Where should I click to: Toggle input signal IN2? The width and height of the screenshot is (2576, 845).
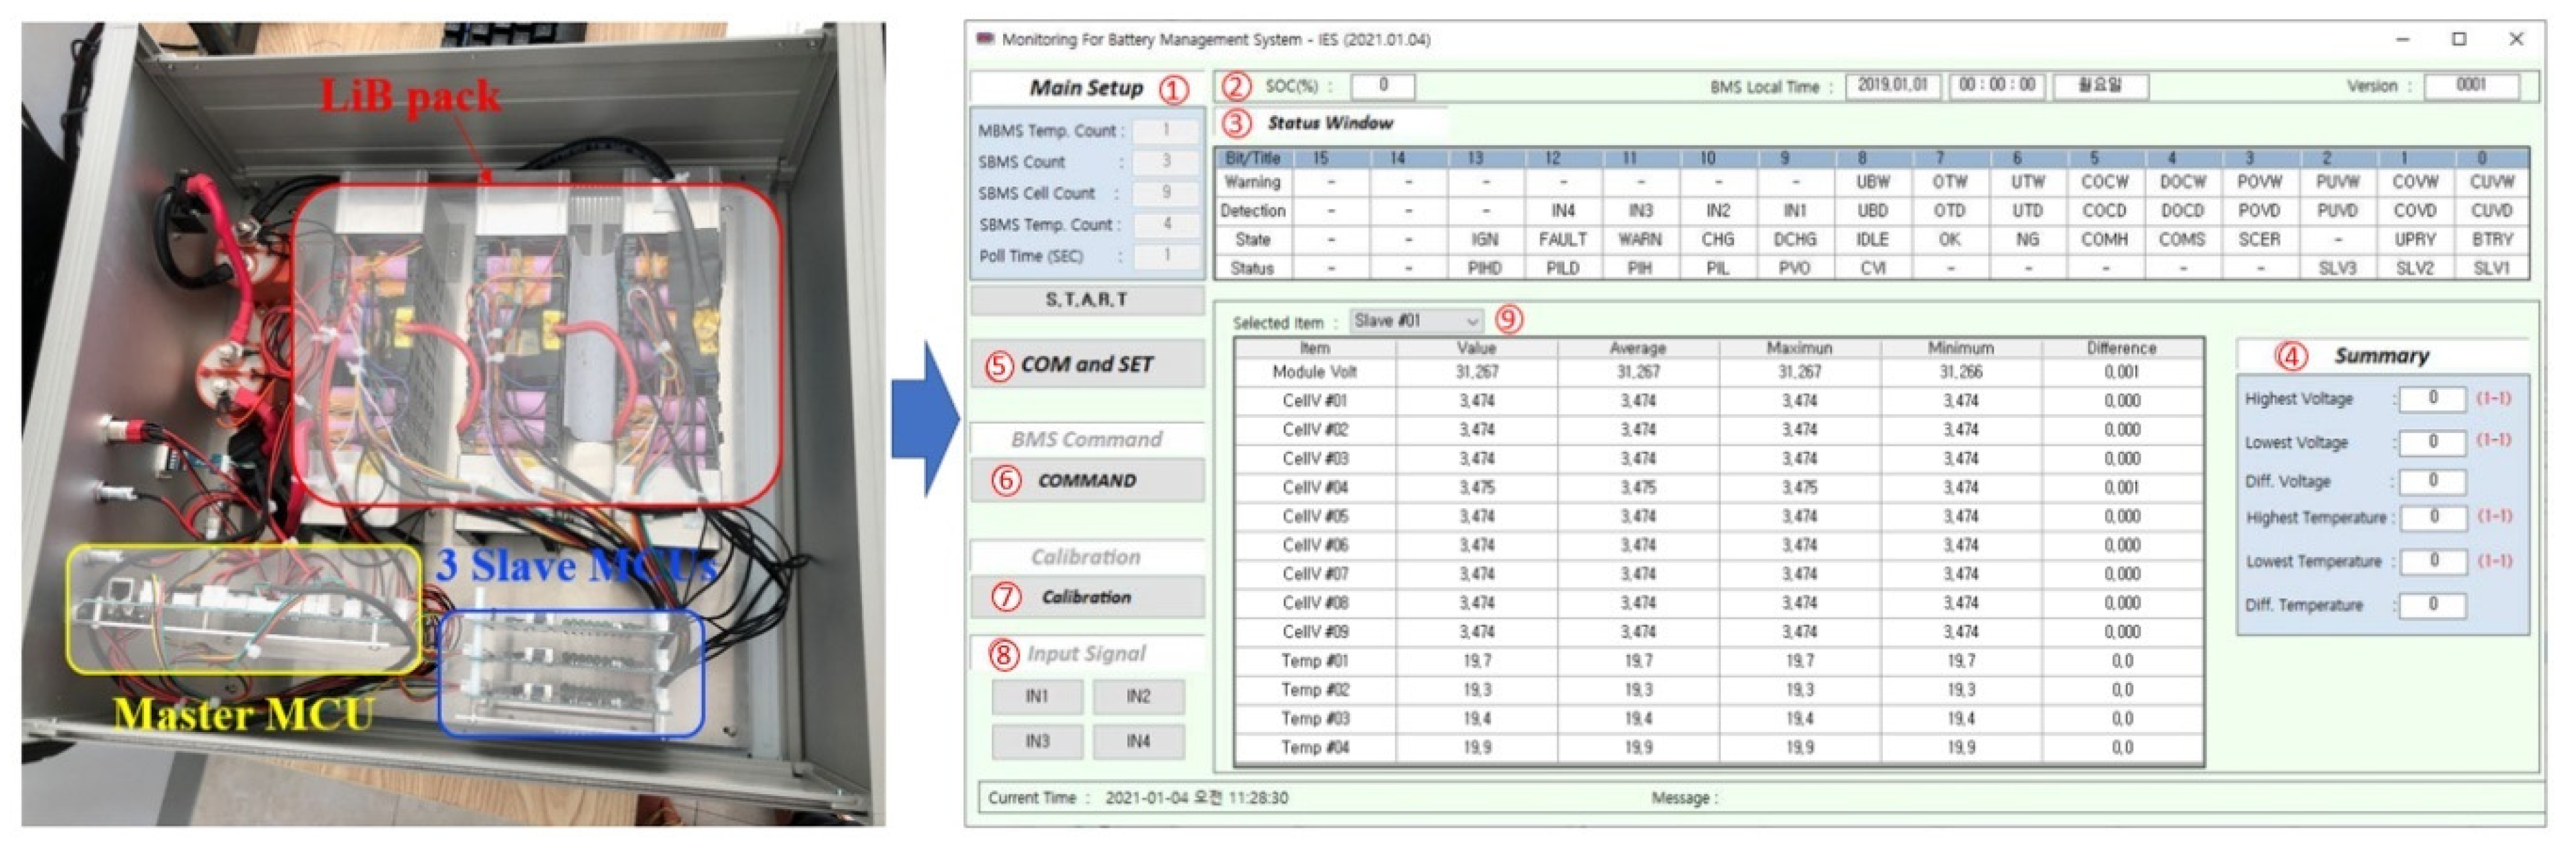tap(1138, 696)
